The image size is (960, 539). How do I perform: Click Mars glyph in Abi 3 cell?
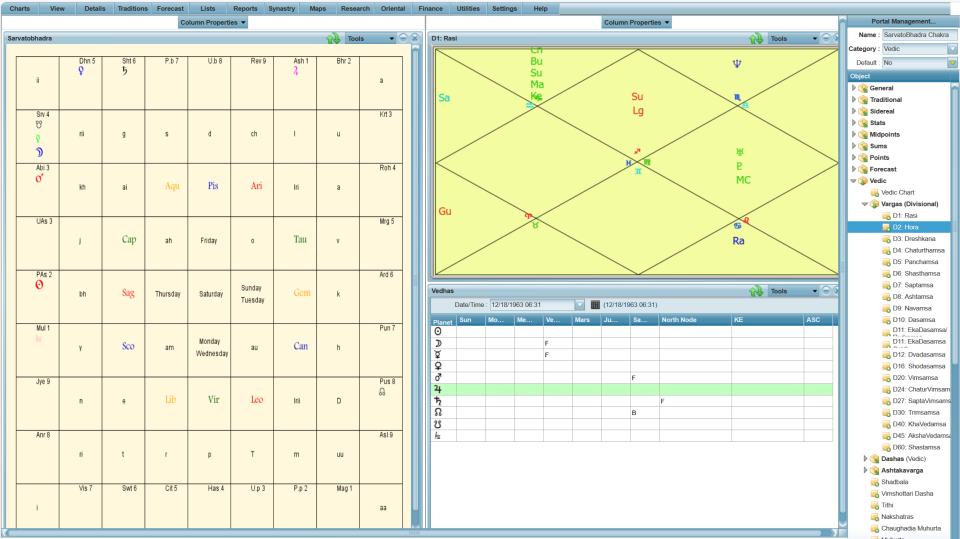[x=39, y=178]
